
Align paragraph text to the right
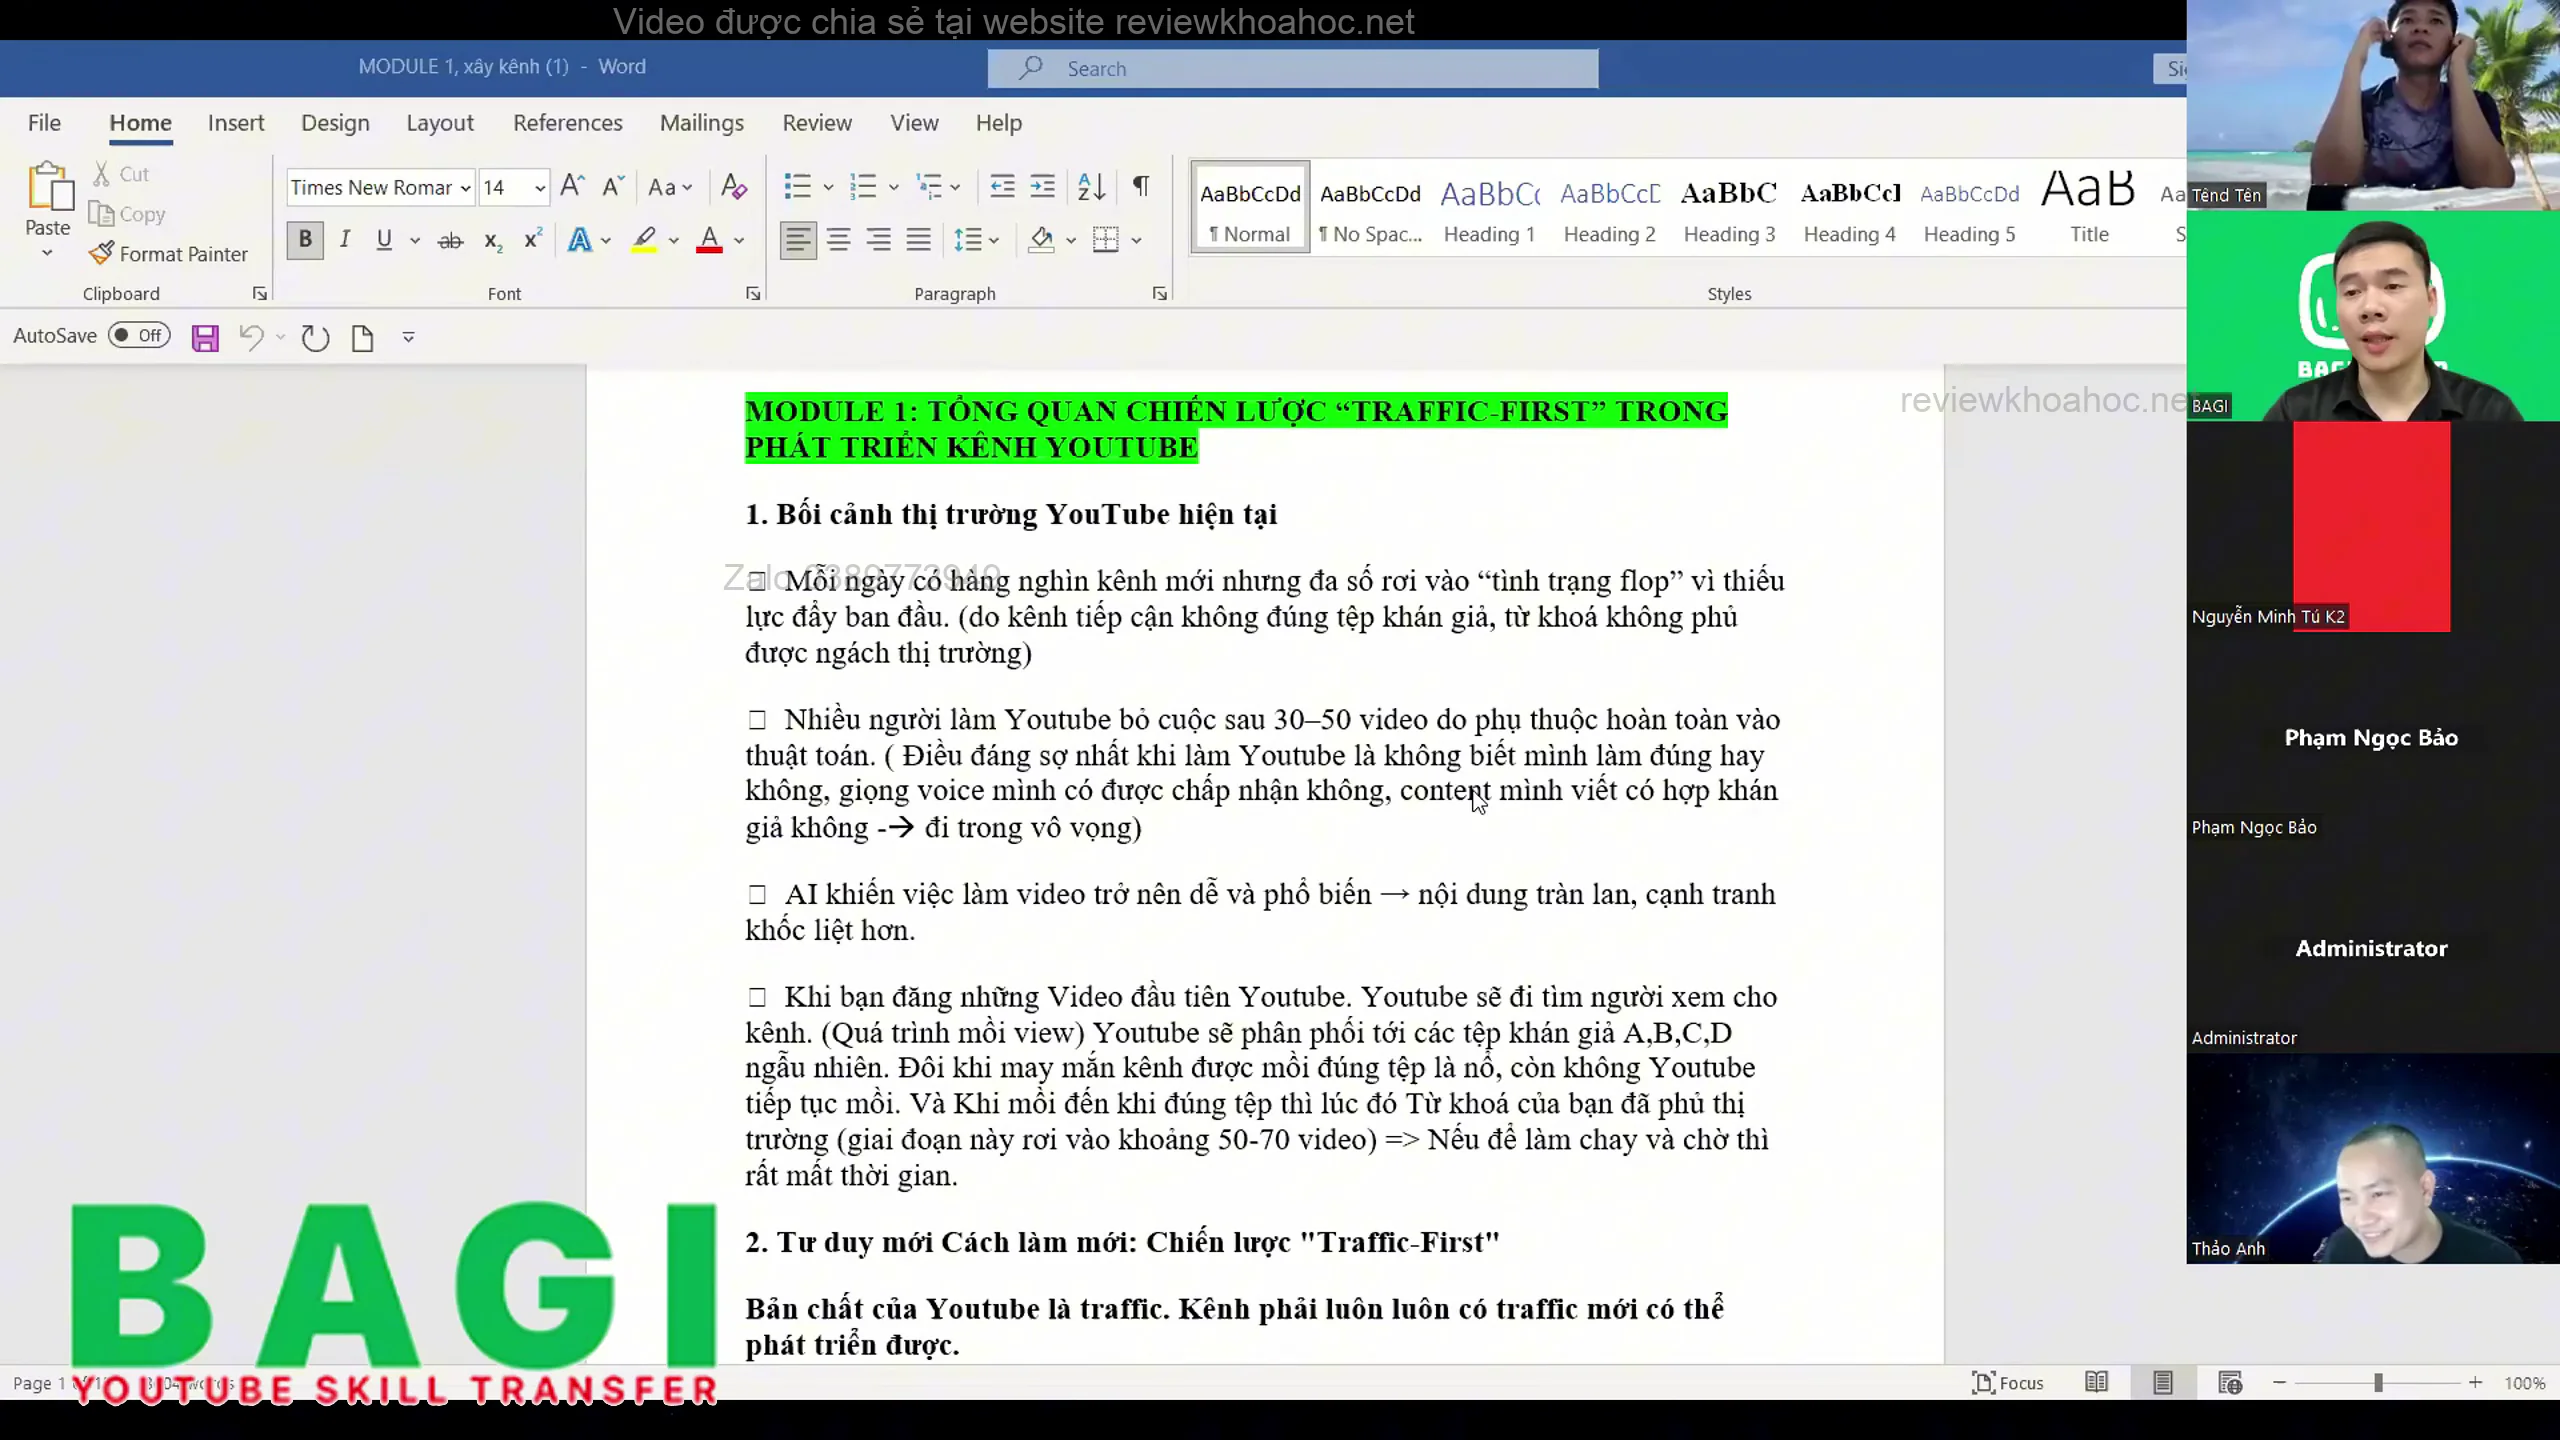pos(878,240)
